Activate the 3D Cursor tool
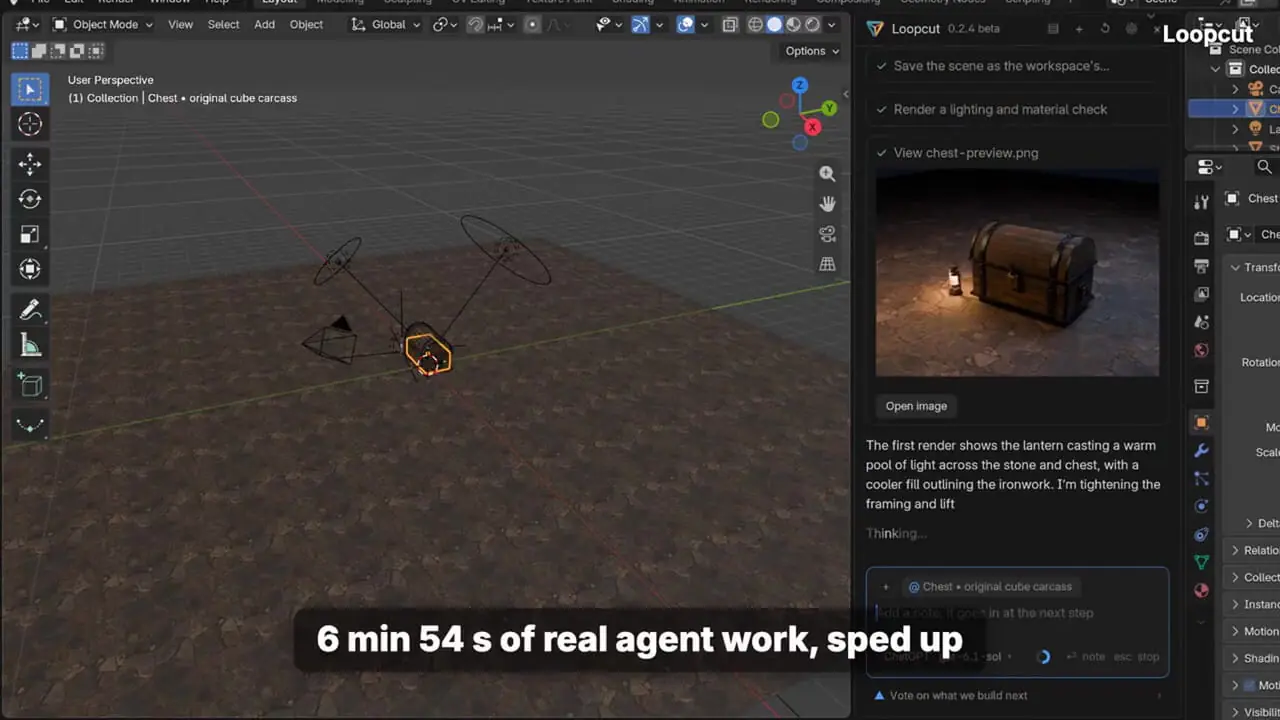Viewport: 1280px width, 720px height. (x=30, y=124)
